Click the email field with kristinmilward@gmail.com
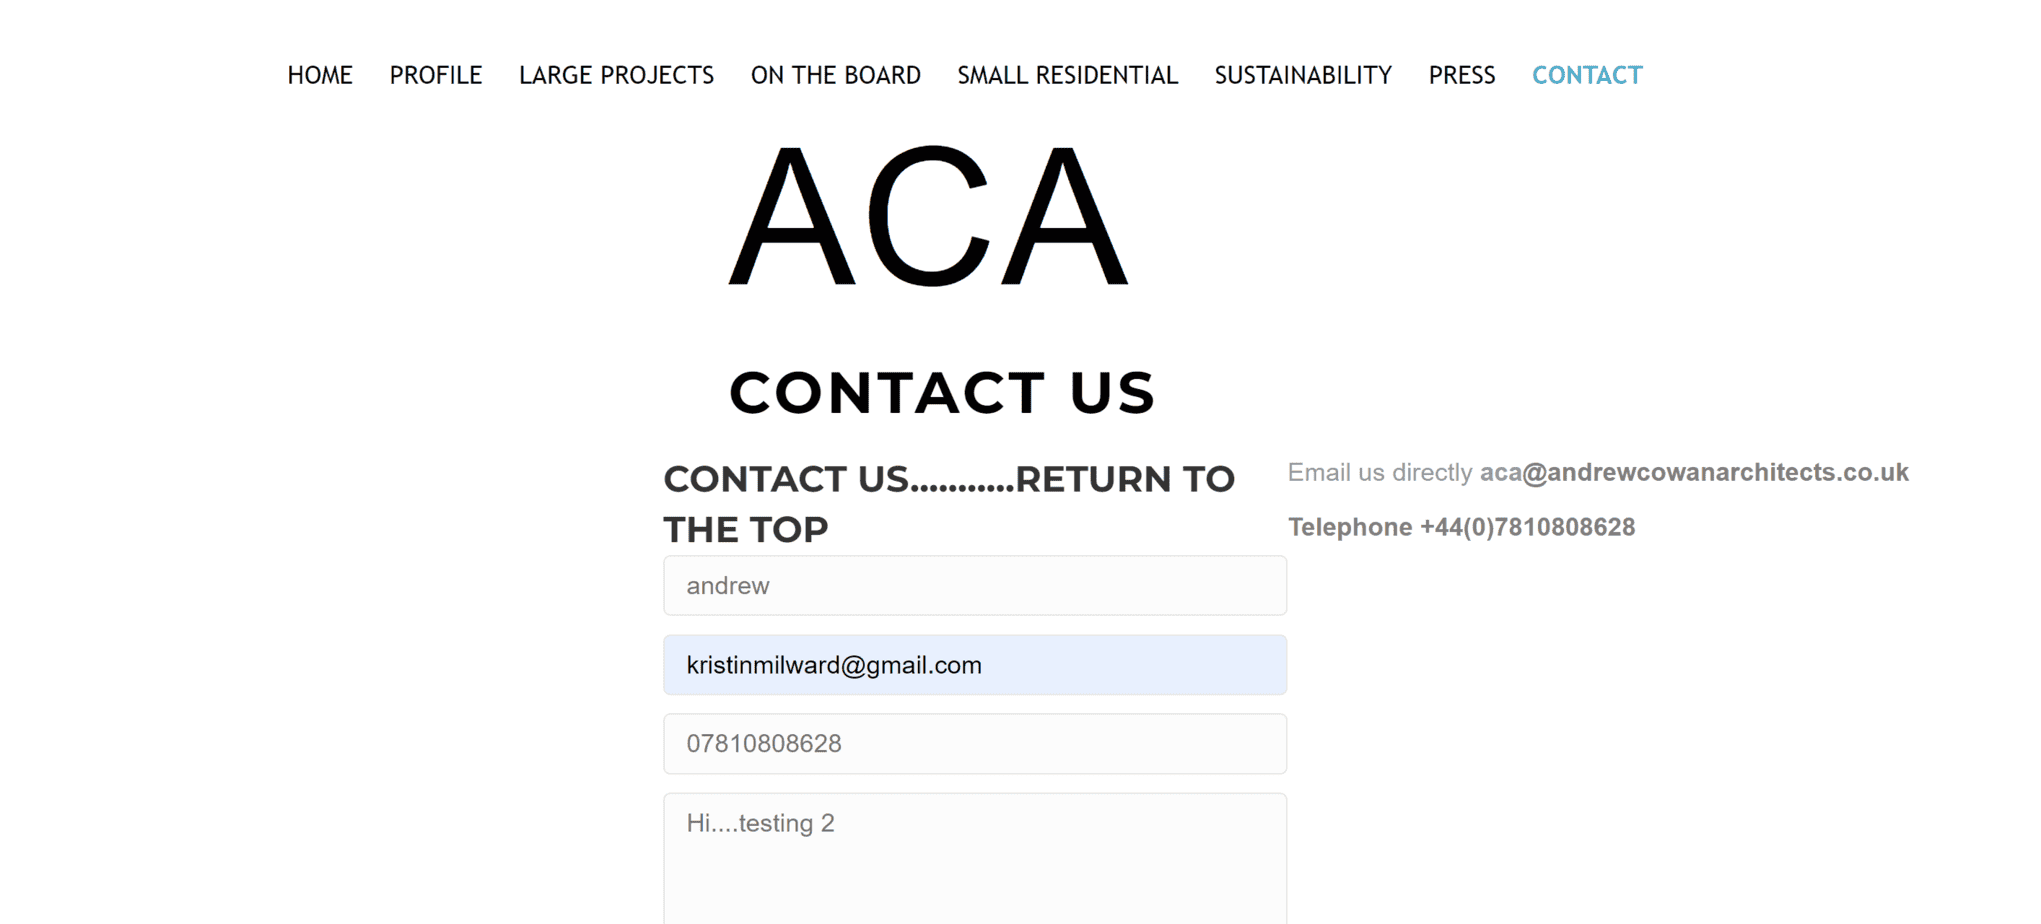 (975, 665)
